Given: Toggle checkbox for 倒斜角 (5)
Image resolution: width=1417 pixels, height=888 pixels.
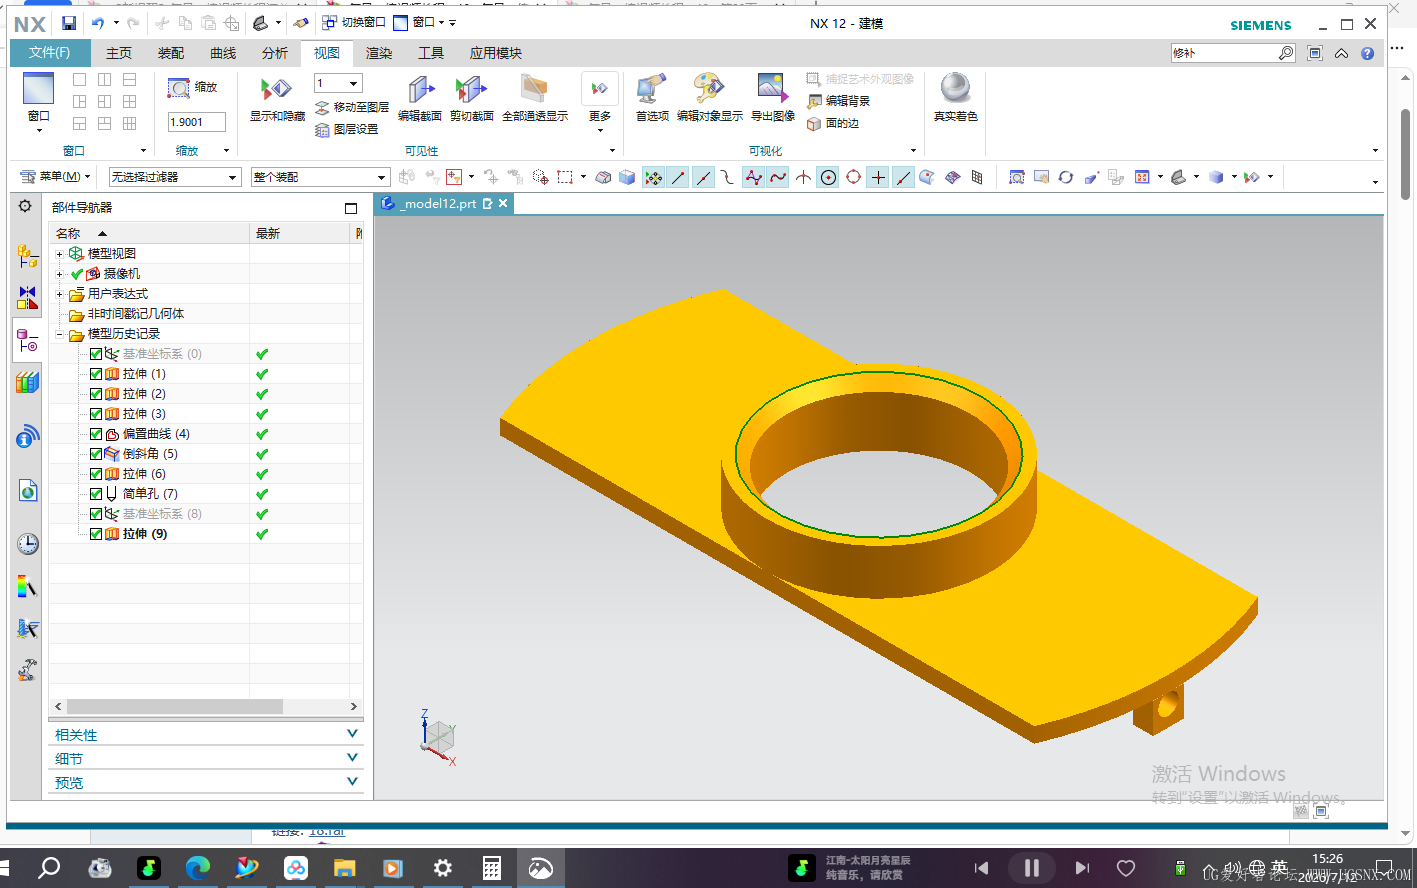Looking at the screenshot, I should pyautogui.click(x=96, y=454).
